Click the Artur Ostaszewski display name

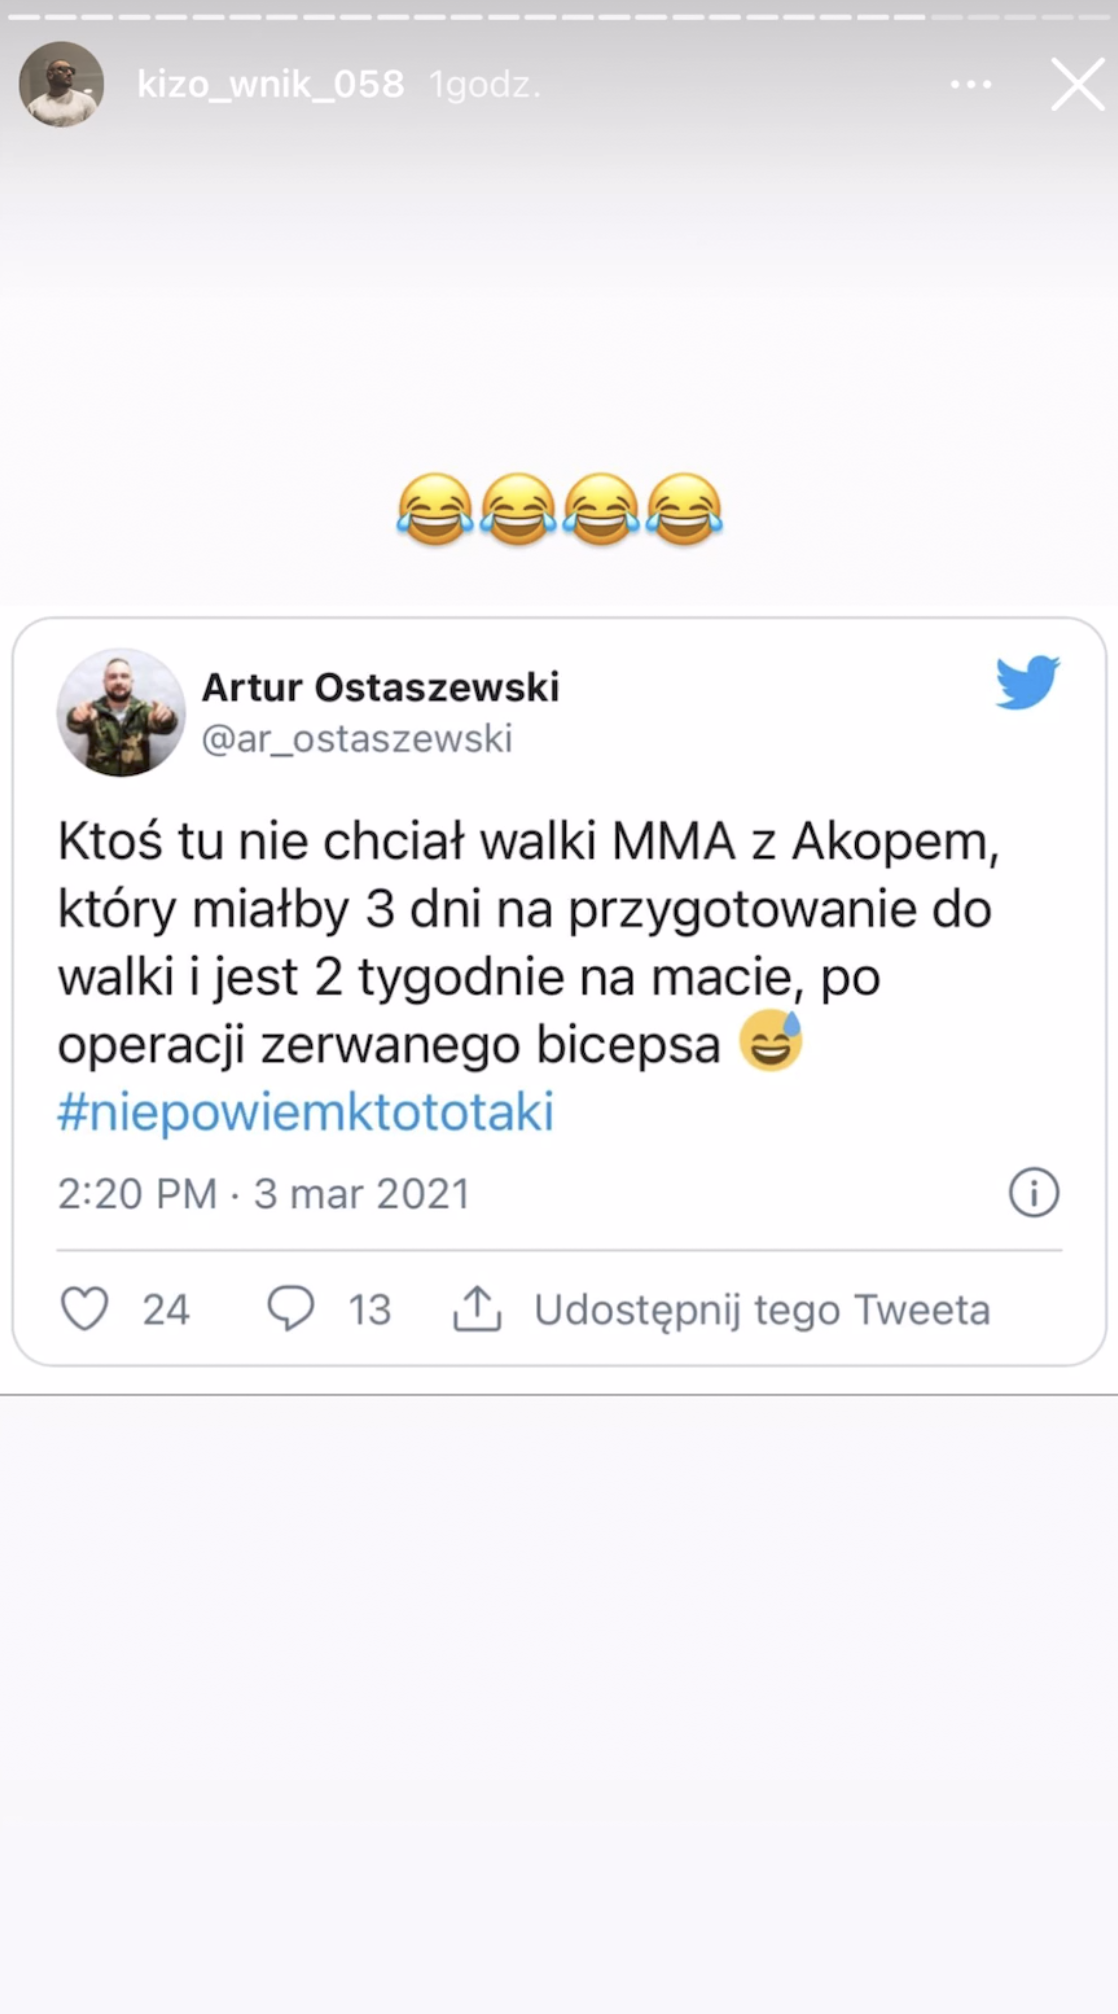[x=381, y=687]
